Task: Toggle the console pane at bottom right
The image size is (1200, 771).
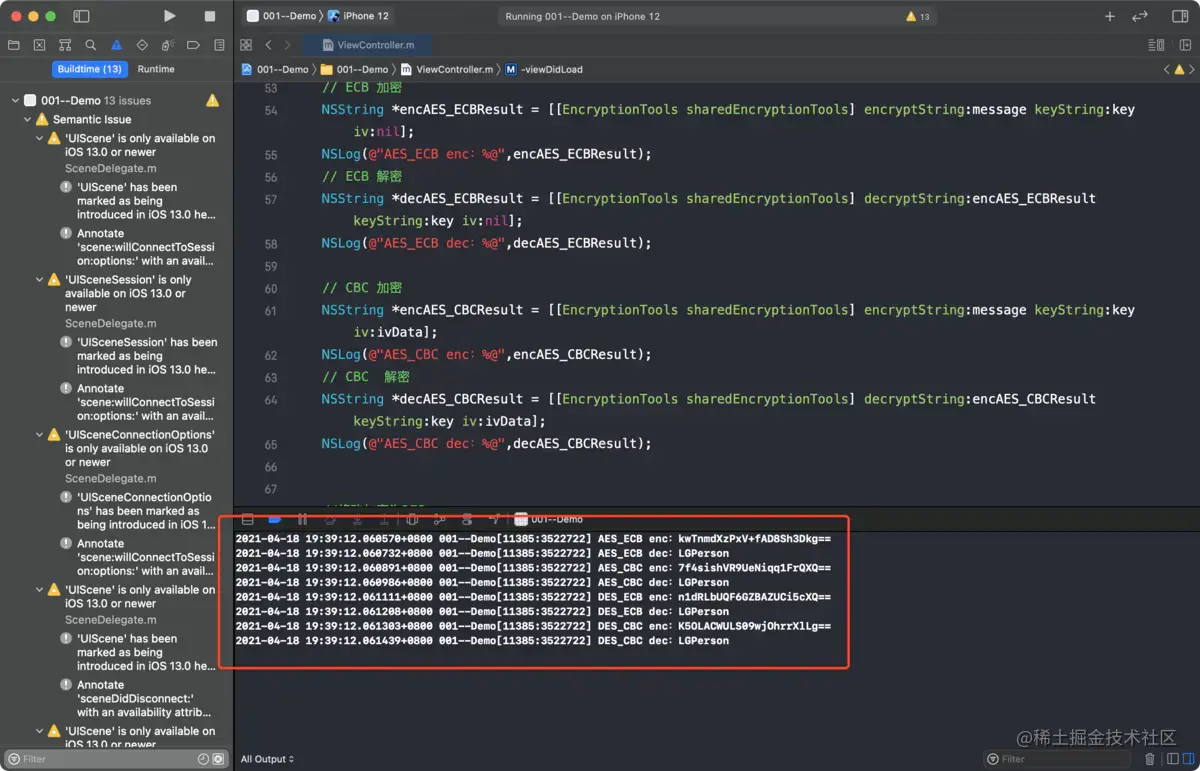Action: coord(1186,759)
